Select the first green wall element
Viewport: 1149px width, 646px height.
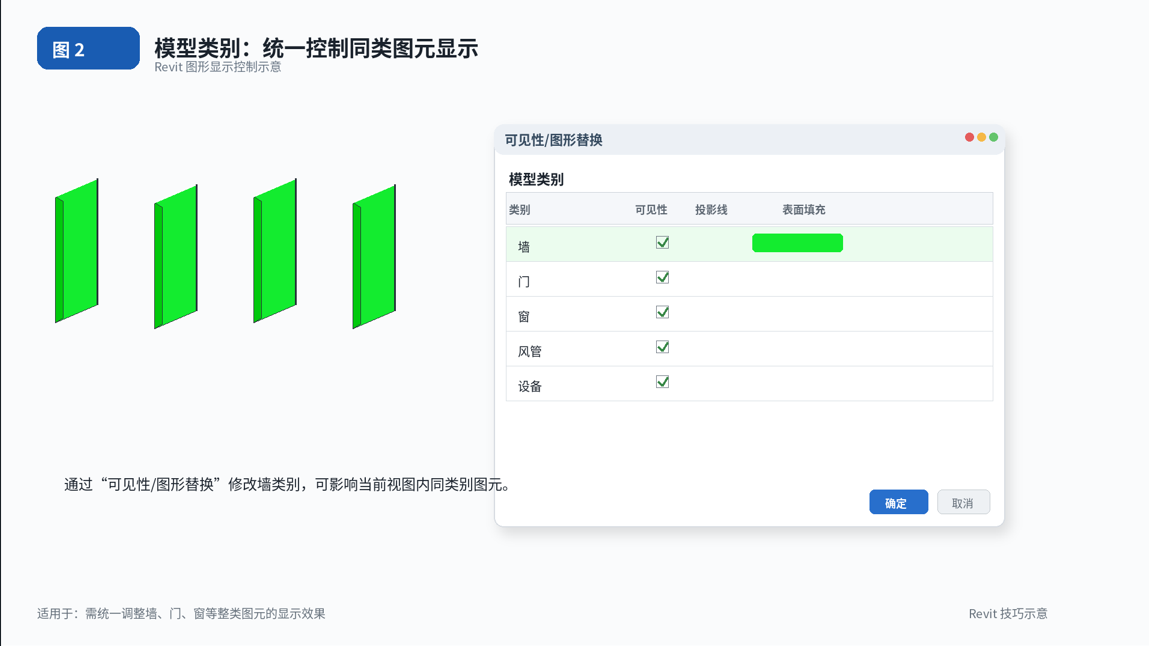coord(77,250)
